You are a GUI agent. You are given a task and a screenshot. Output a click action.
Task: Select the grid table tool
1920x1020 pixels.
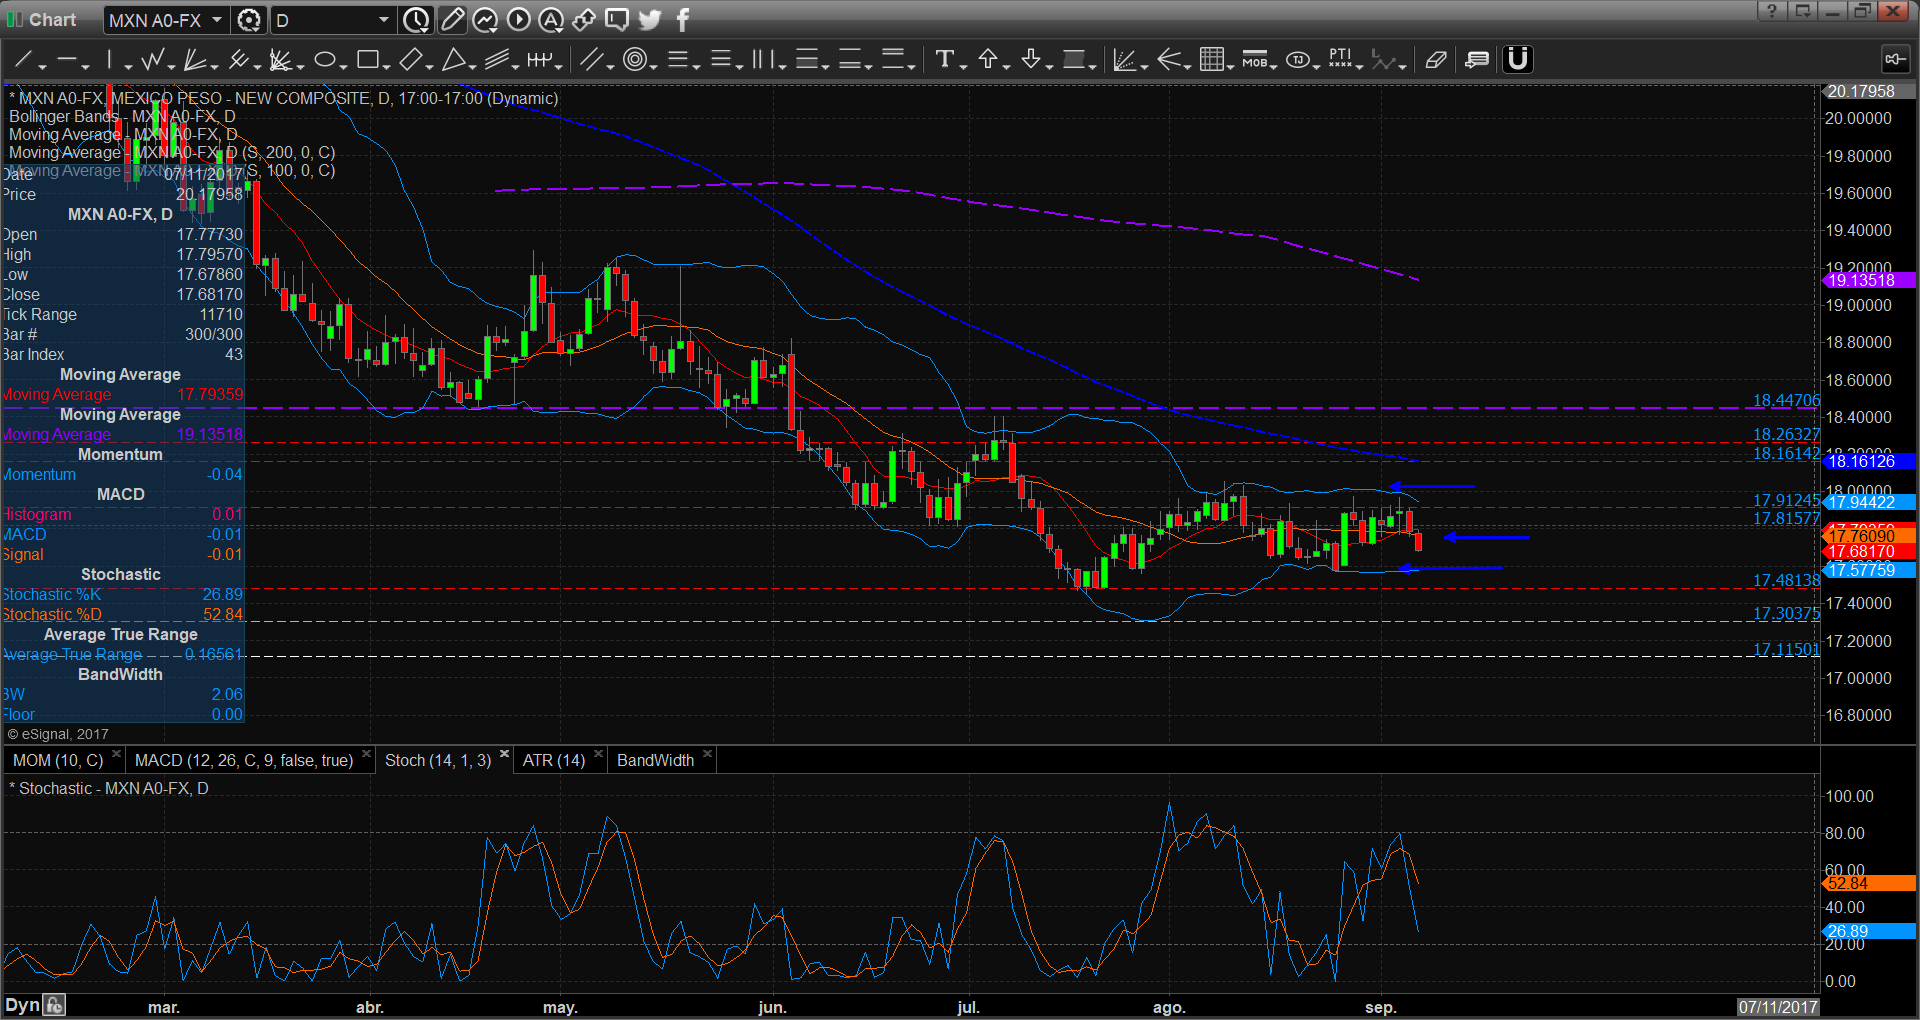point(1211,59)
